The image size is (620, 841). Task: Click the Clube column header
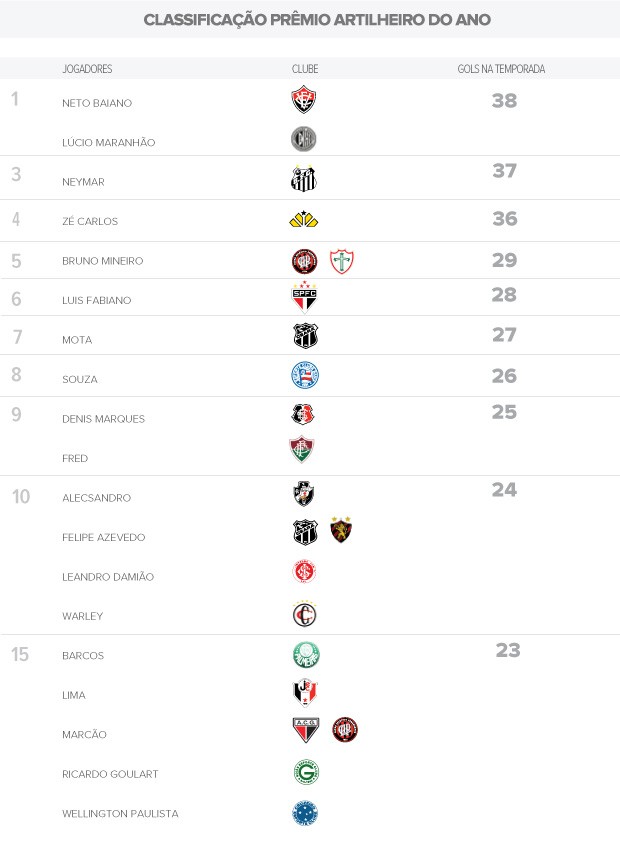(x=305, y=69)
